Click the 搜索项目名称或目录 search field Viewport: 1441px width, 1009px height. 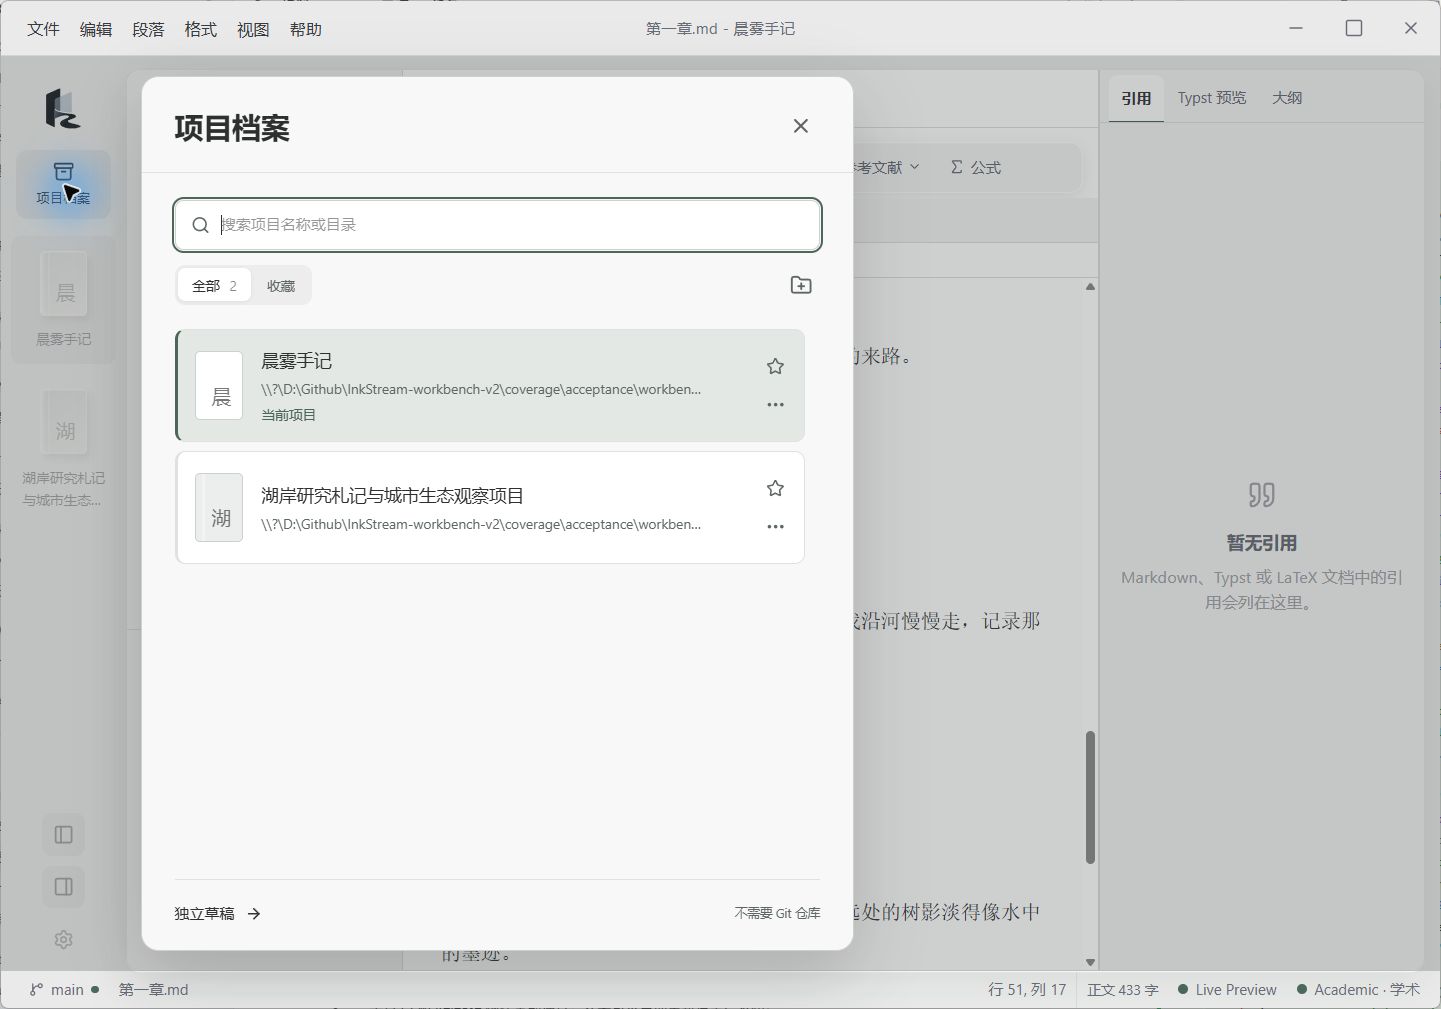click(x=497, y=225)
